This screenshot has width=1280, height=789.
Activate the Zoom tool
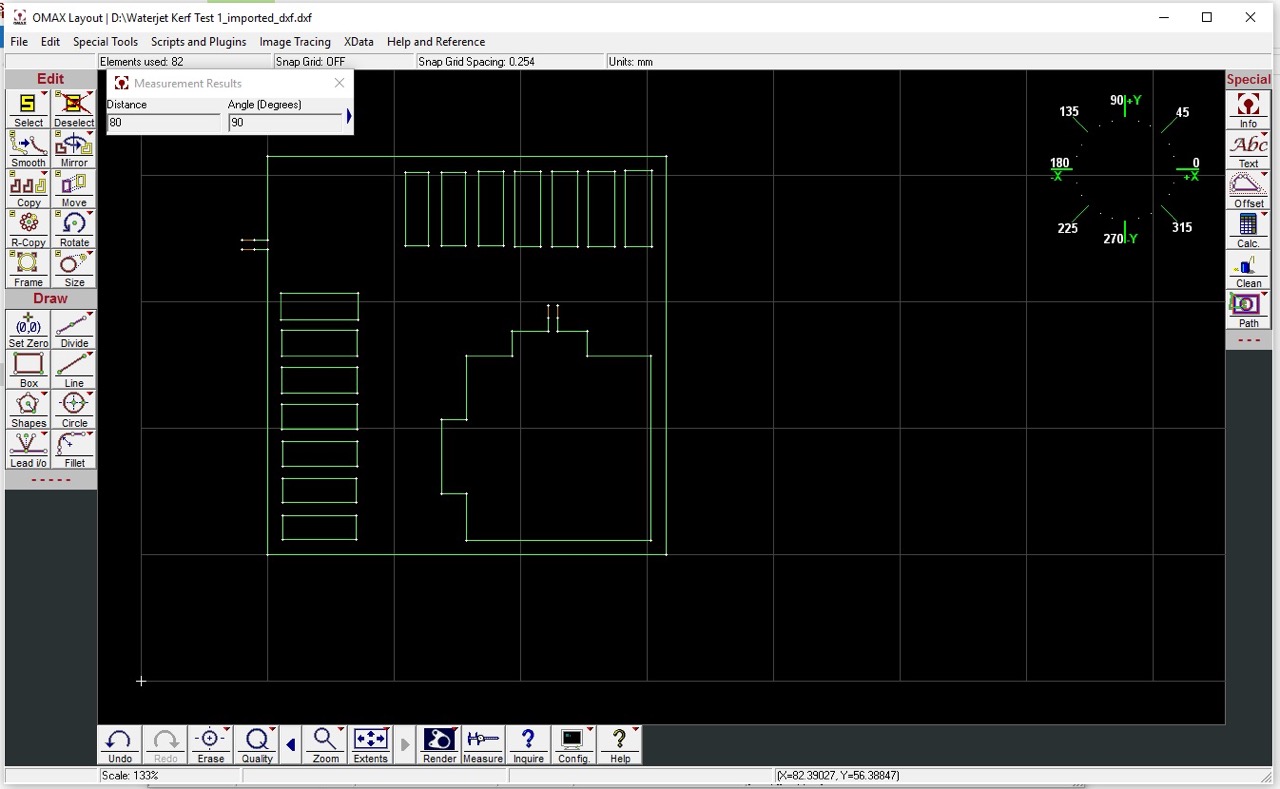325,745
